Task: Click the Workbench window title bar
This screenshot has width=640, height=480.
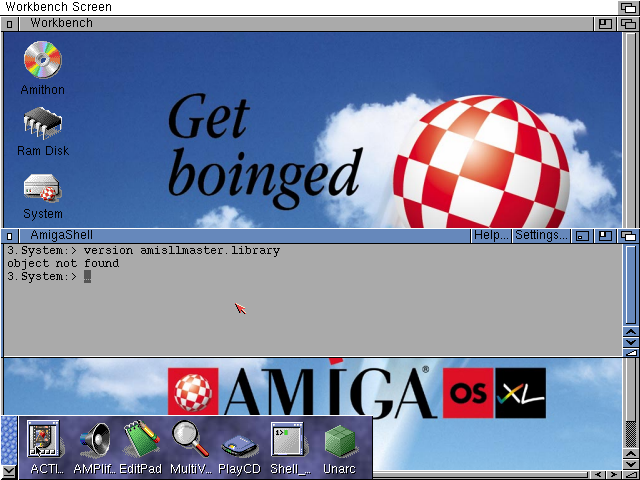Action: 306,24
